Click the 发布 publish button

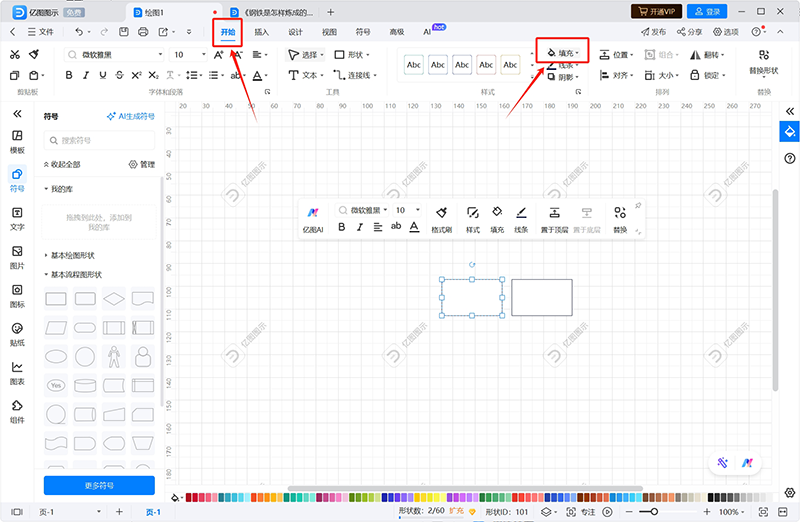[654, 32]
